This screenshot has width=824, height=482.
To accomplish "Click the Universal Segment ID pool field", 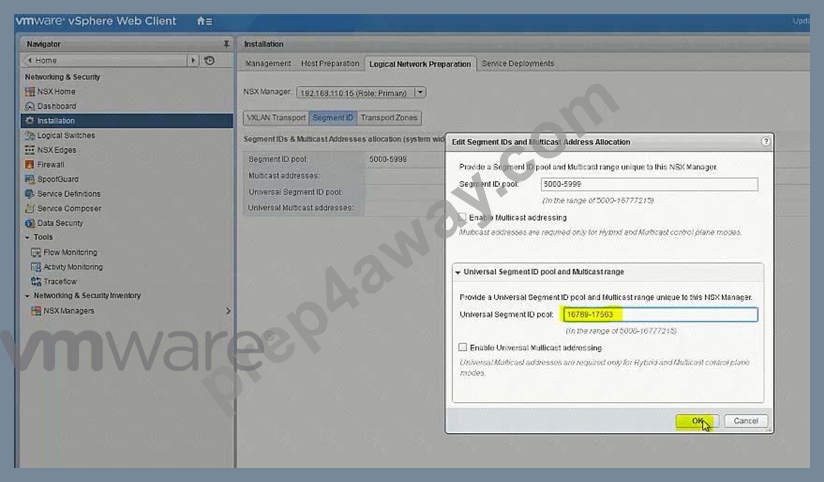I will (660, 314).
